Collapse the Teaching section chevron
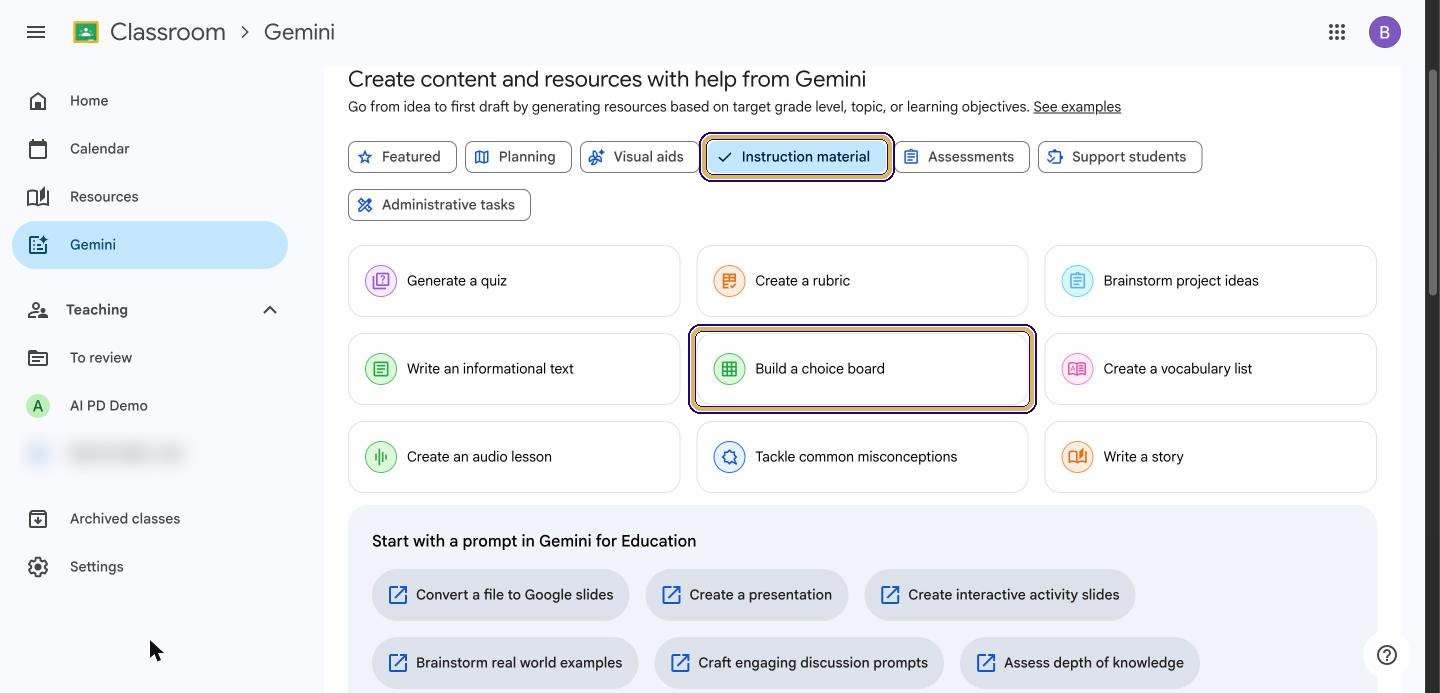The height and width of the screenshot is (693, 1440). (270, 310)
